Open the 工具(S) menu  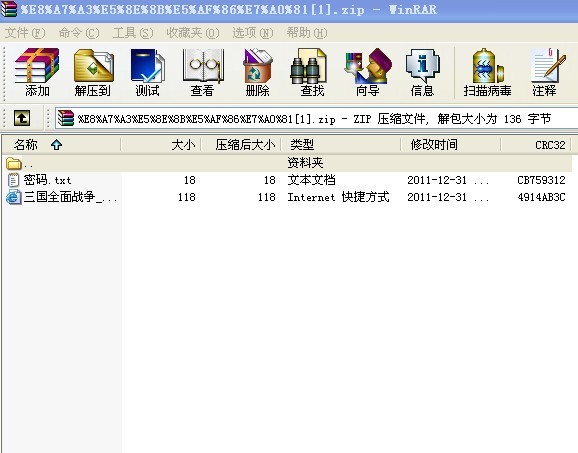pyautogui.click(x=133, y=33)
